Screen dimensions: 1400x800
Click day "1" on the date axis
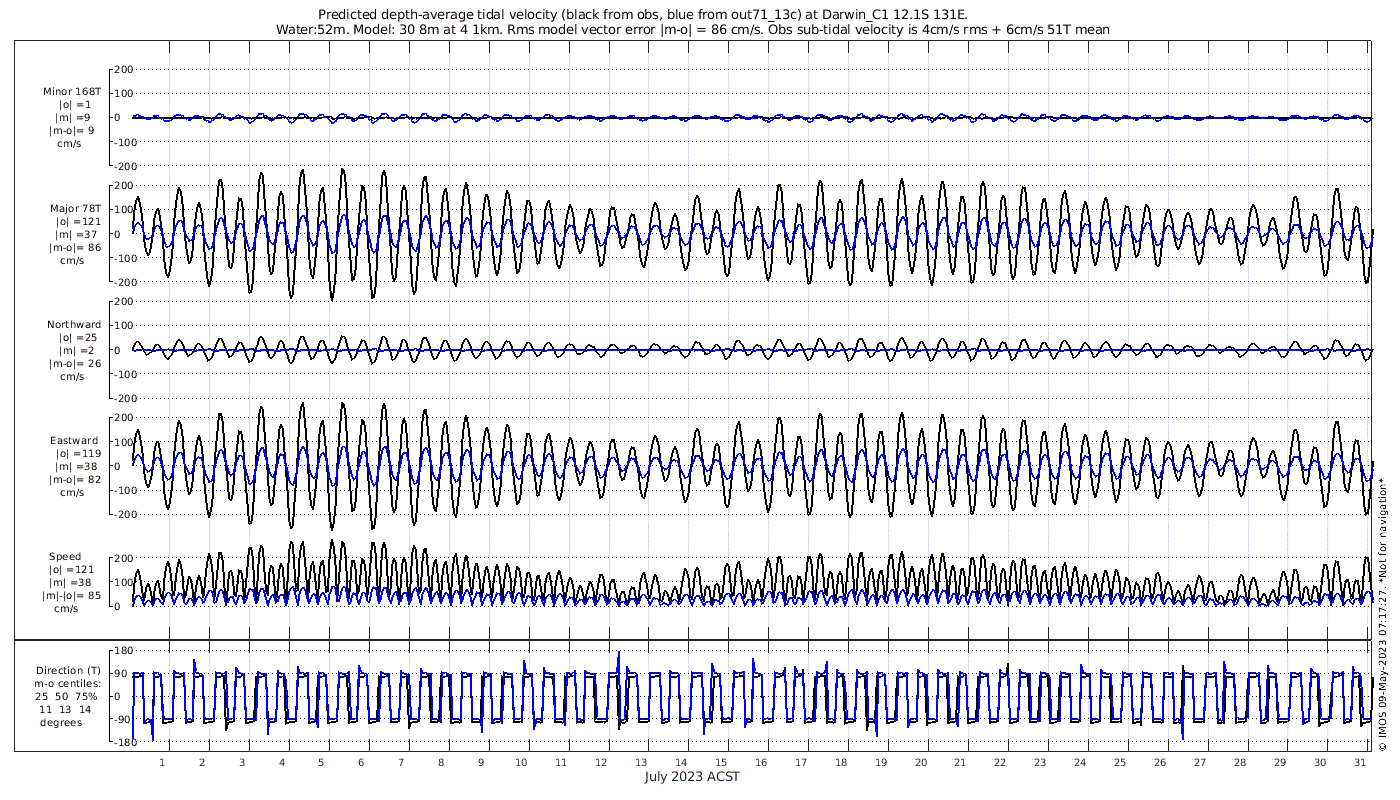(x=163, y=762)
